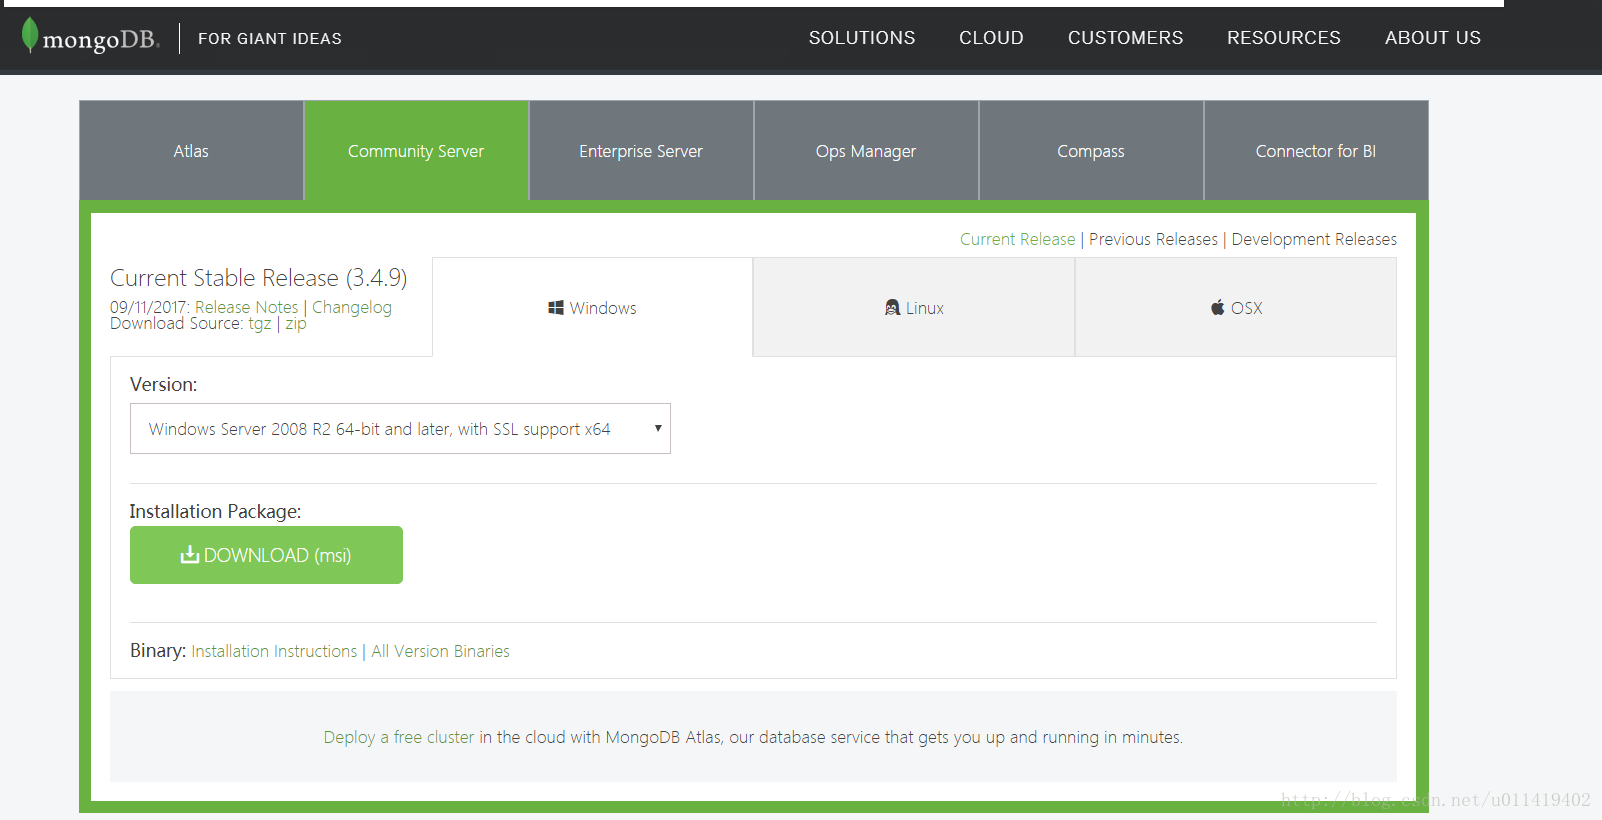
Task: Switch to the Compass tab
Action: [1091, 151]
